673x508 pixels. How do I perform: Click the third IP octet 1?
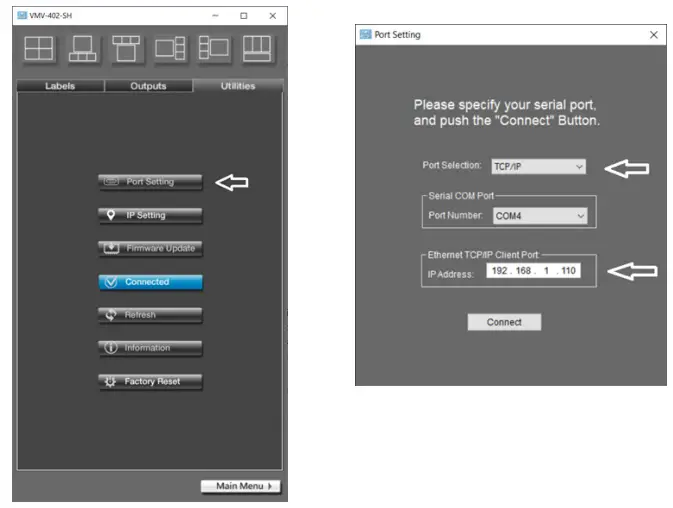tap(546, 271)
